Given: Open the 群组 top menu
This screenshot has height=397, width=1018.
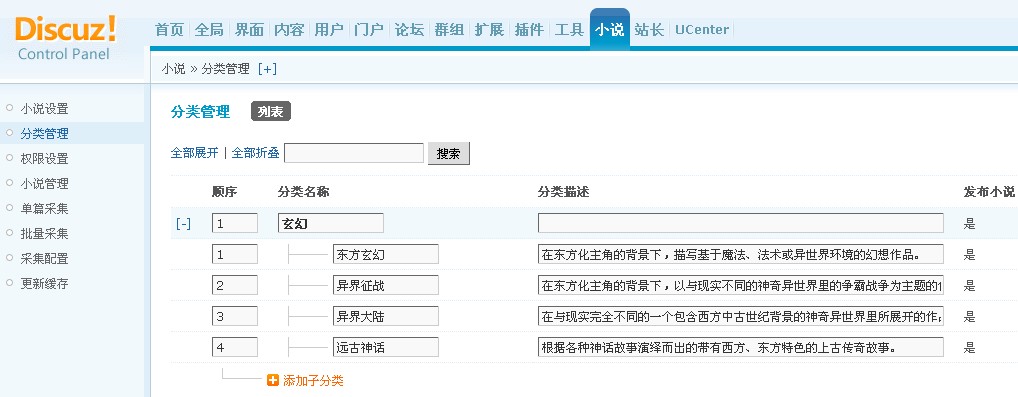Looking at the screenshot, I should coord(449,29).
